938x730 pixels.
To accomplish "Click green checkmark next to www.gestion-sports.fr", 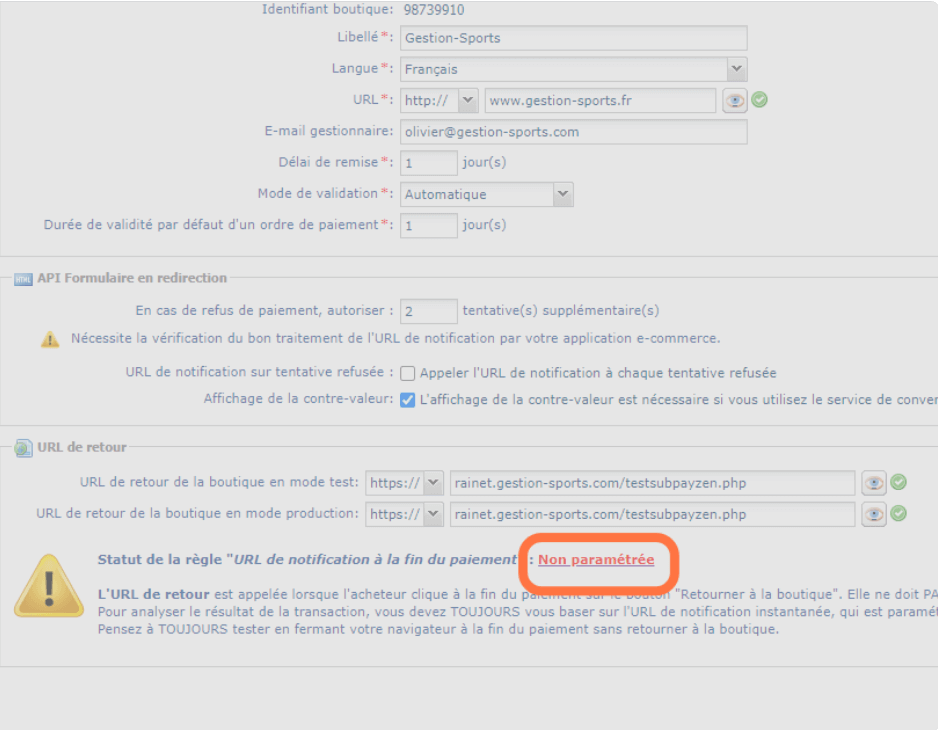I will [x=760, y=100].
